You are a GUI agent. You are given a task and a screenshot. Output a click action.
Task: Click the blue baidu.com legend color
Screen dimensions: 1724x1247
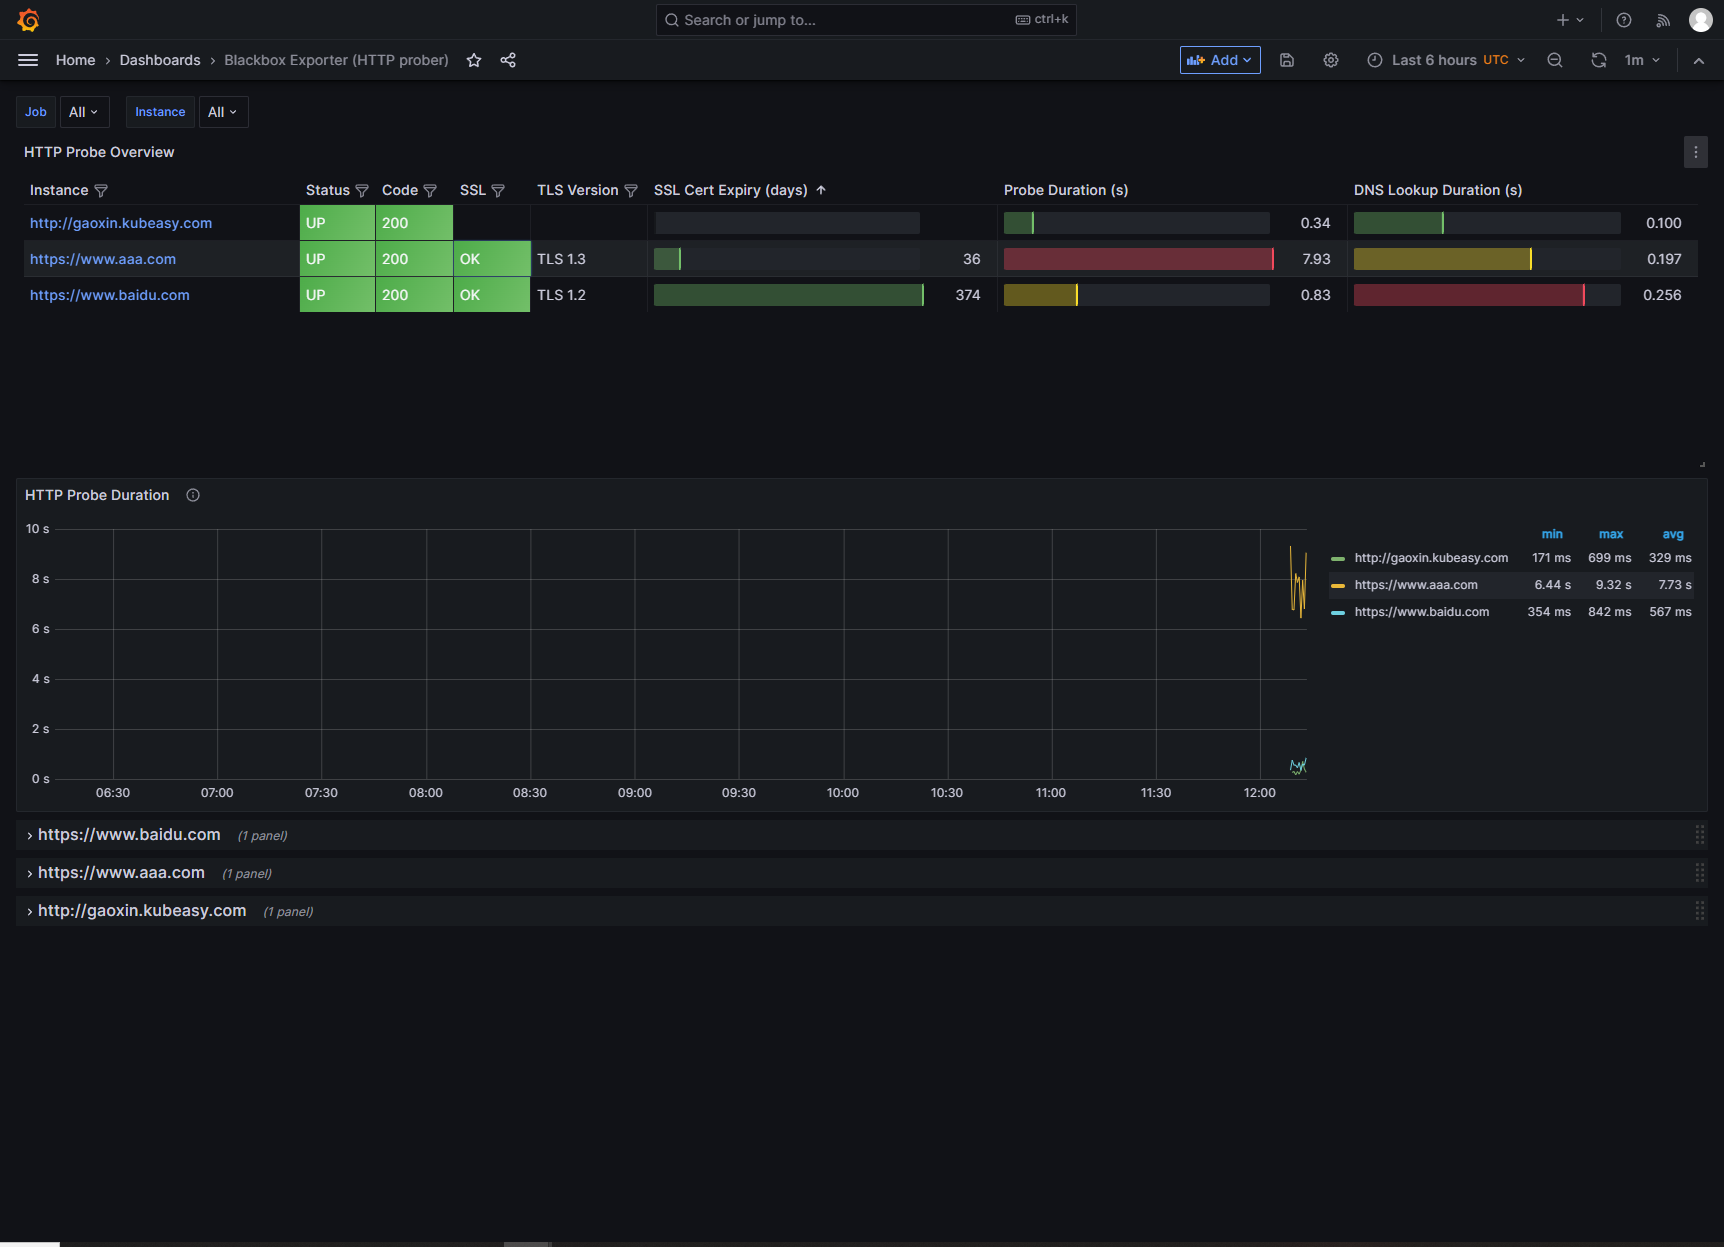click(x=1338, y=613)
